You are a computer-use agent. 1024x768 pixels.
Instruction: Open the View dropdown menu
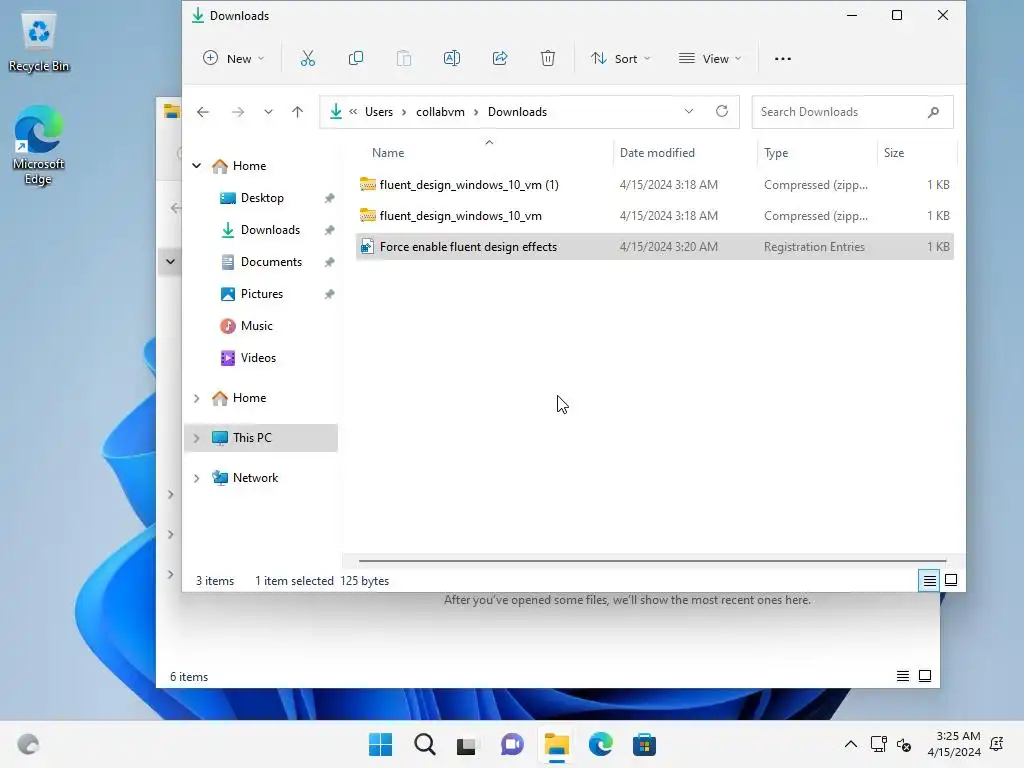pos(710,59)
